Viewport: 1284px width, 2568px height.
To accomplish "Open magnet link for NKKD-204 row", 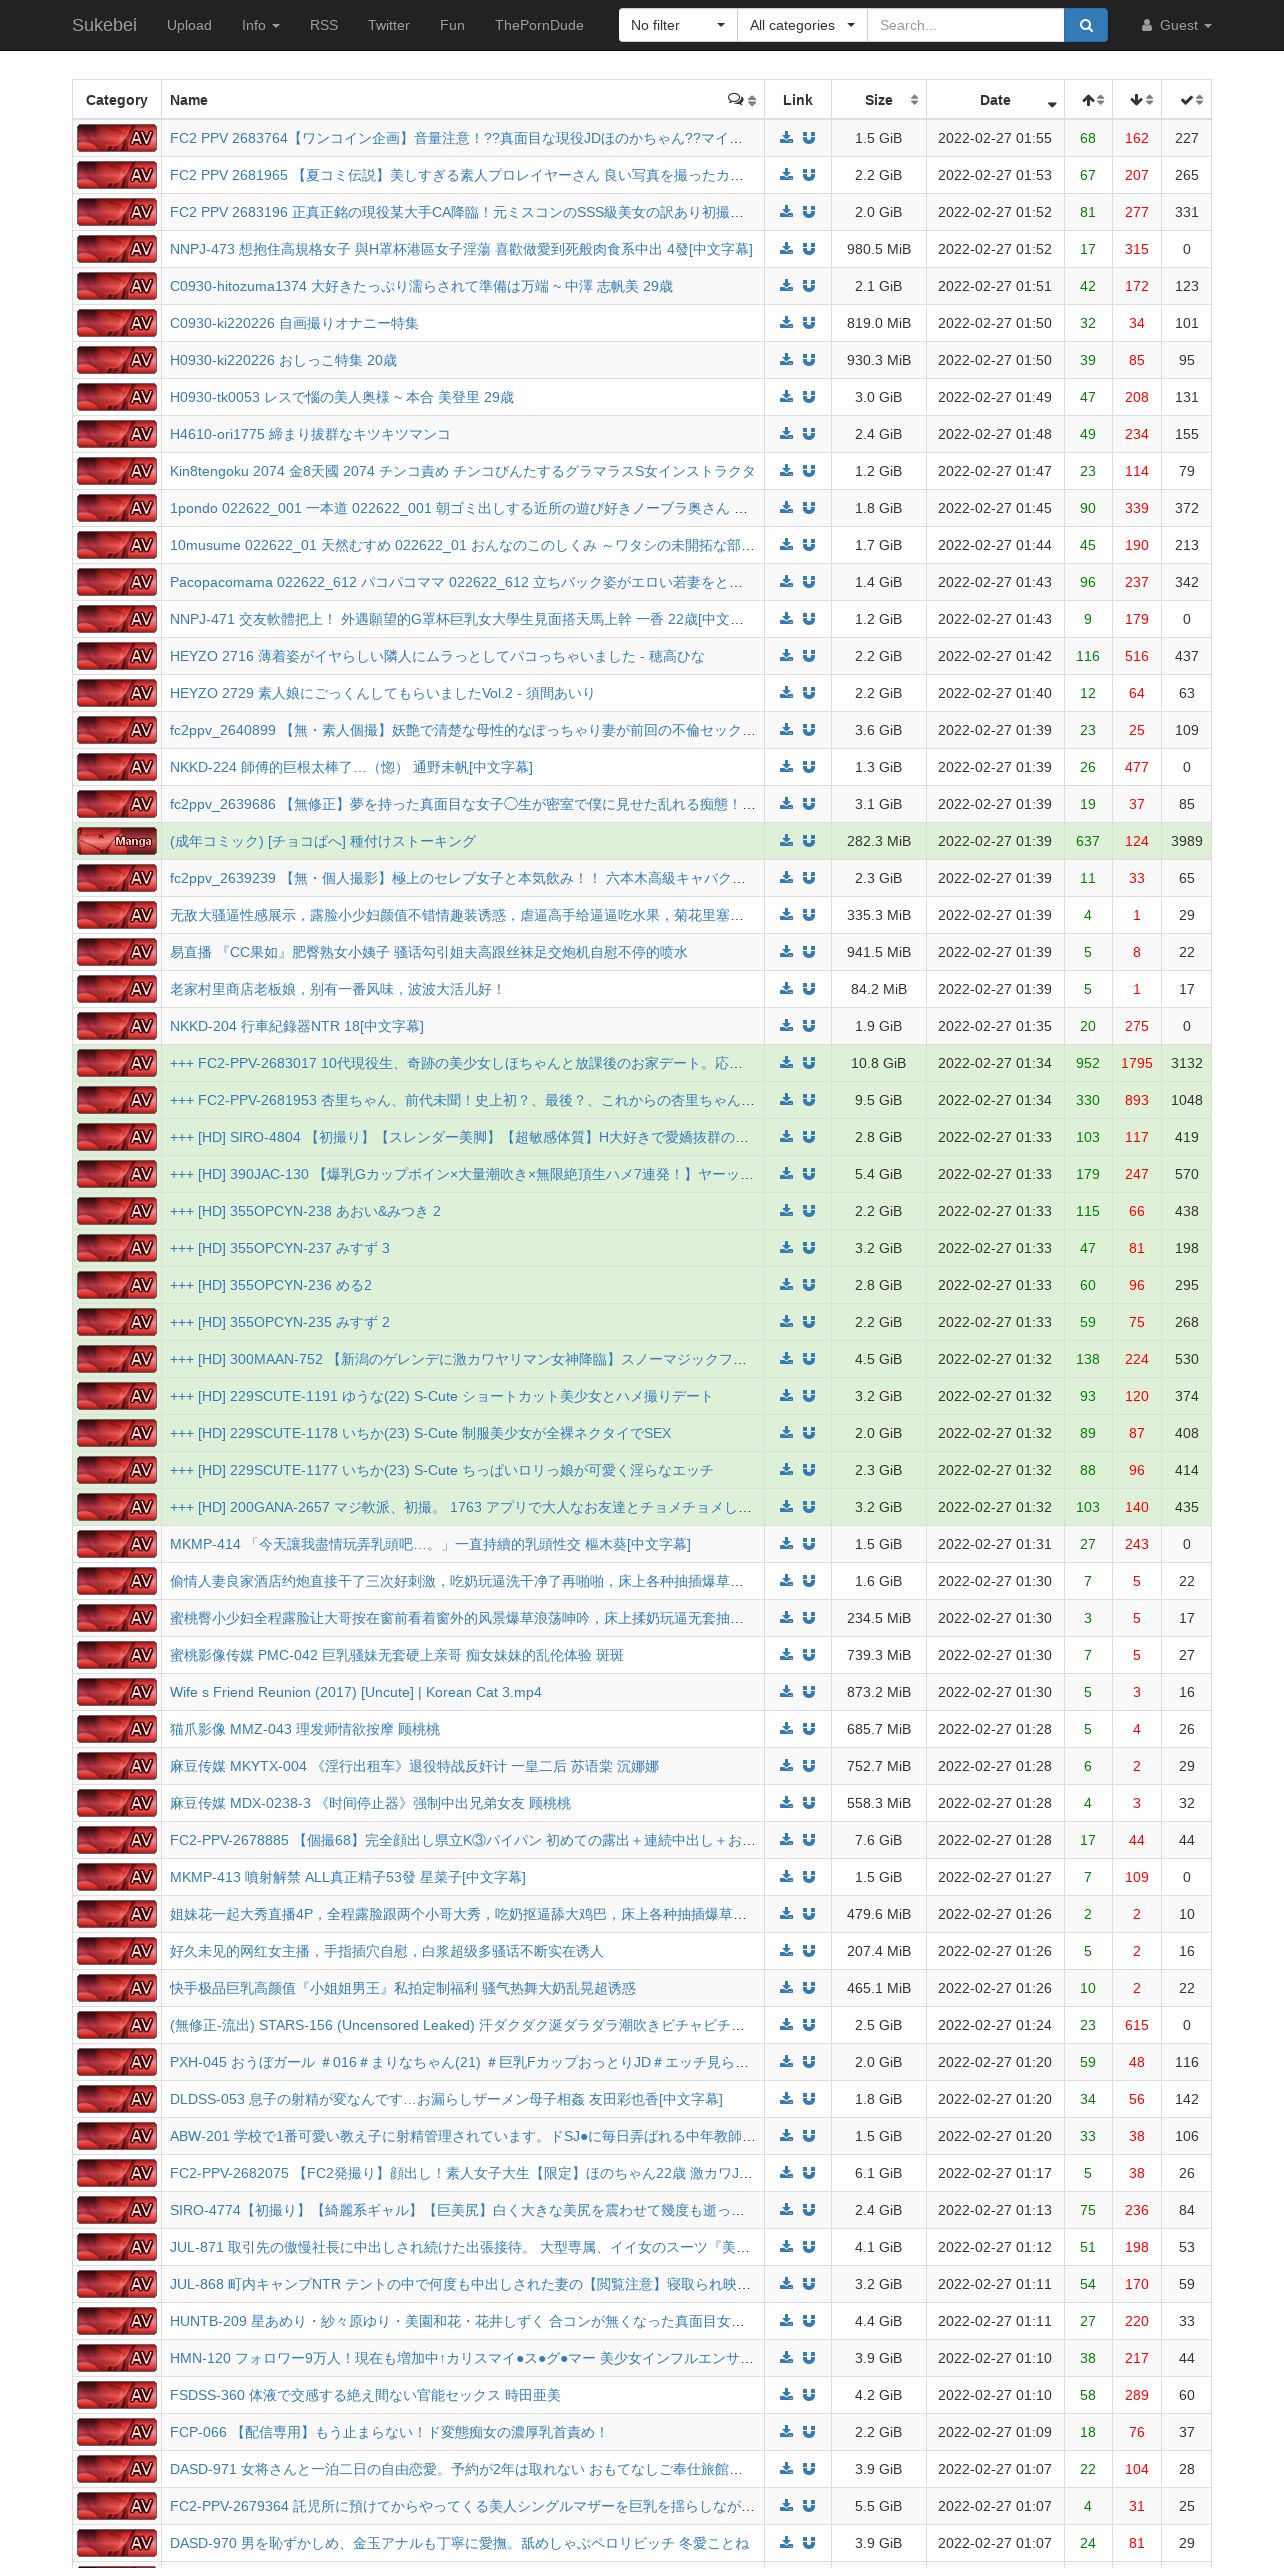I will pos(809,1026).
